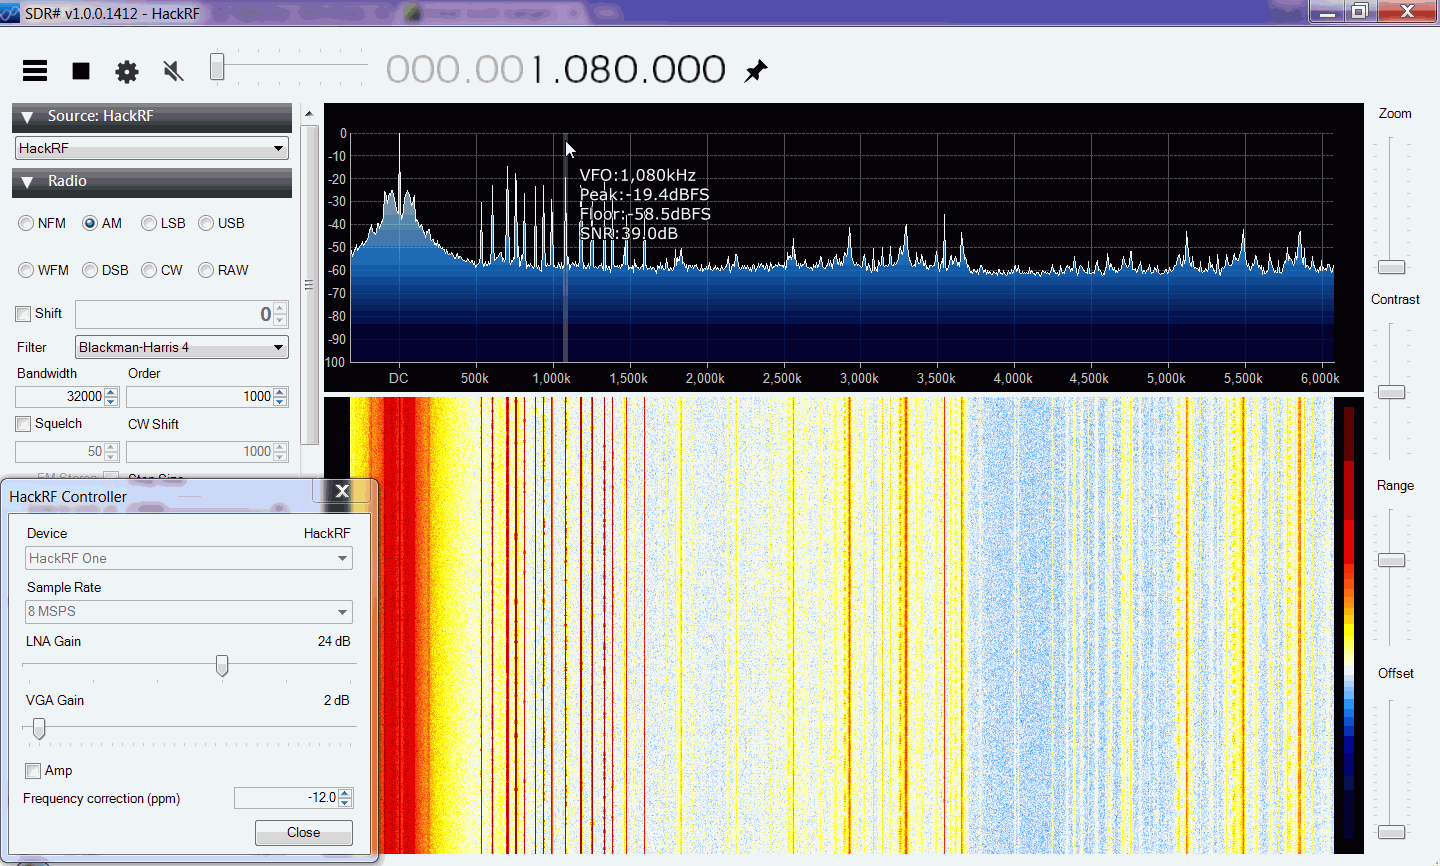The image size is (1440, 866).
Task: Click the VGA Gain slider handle
Action: click(39, 728)
